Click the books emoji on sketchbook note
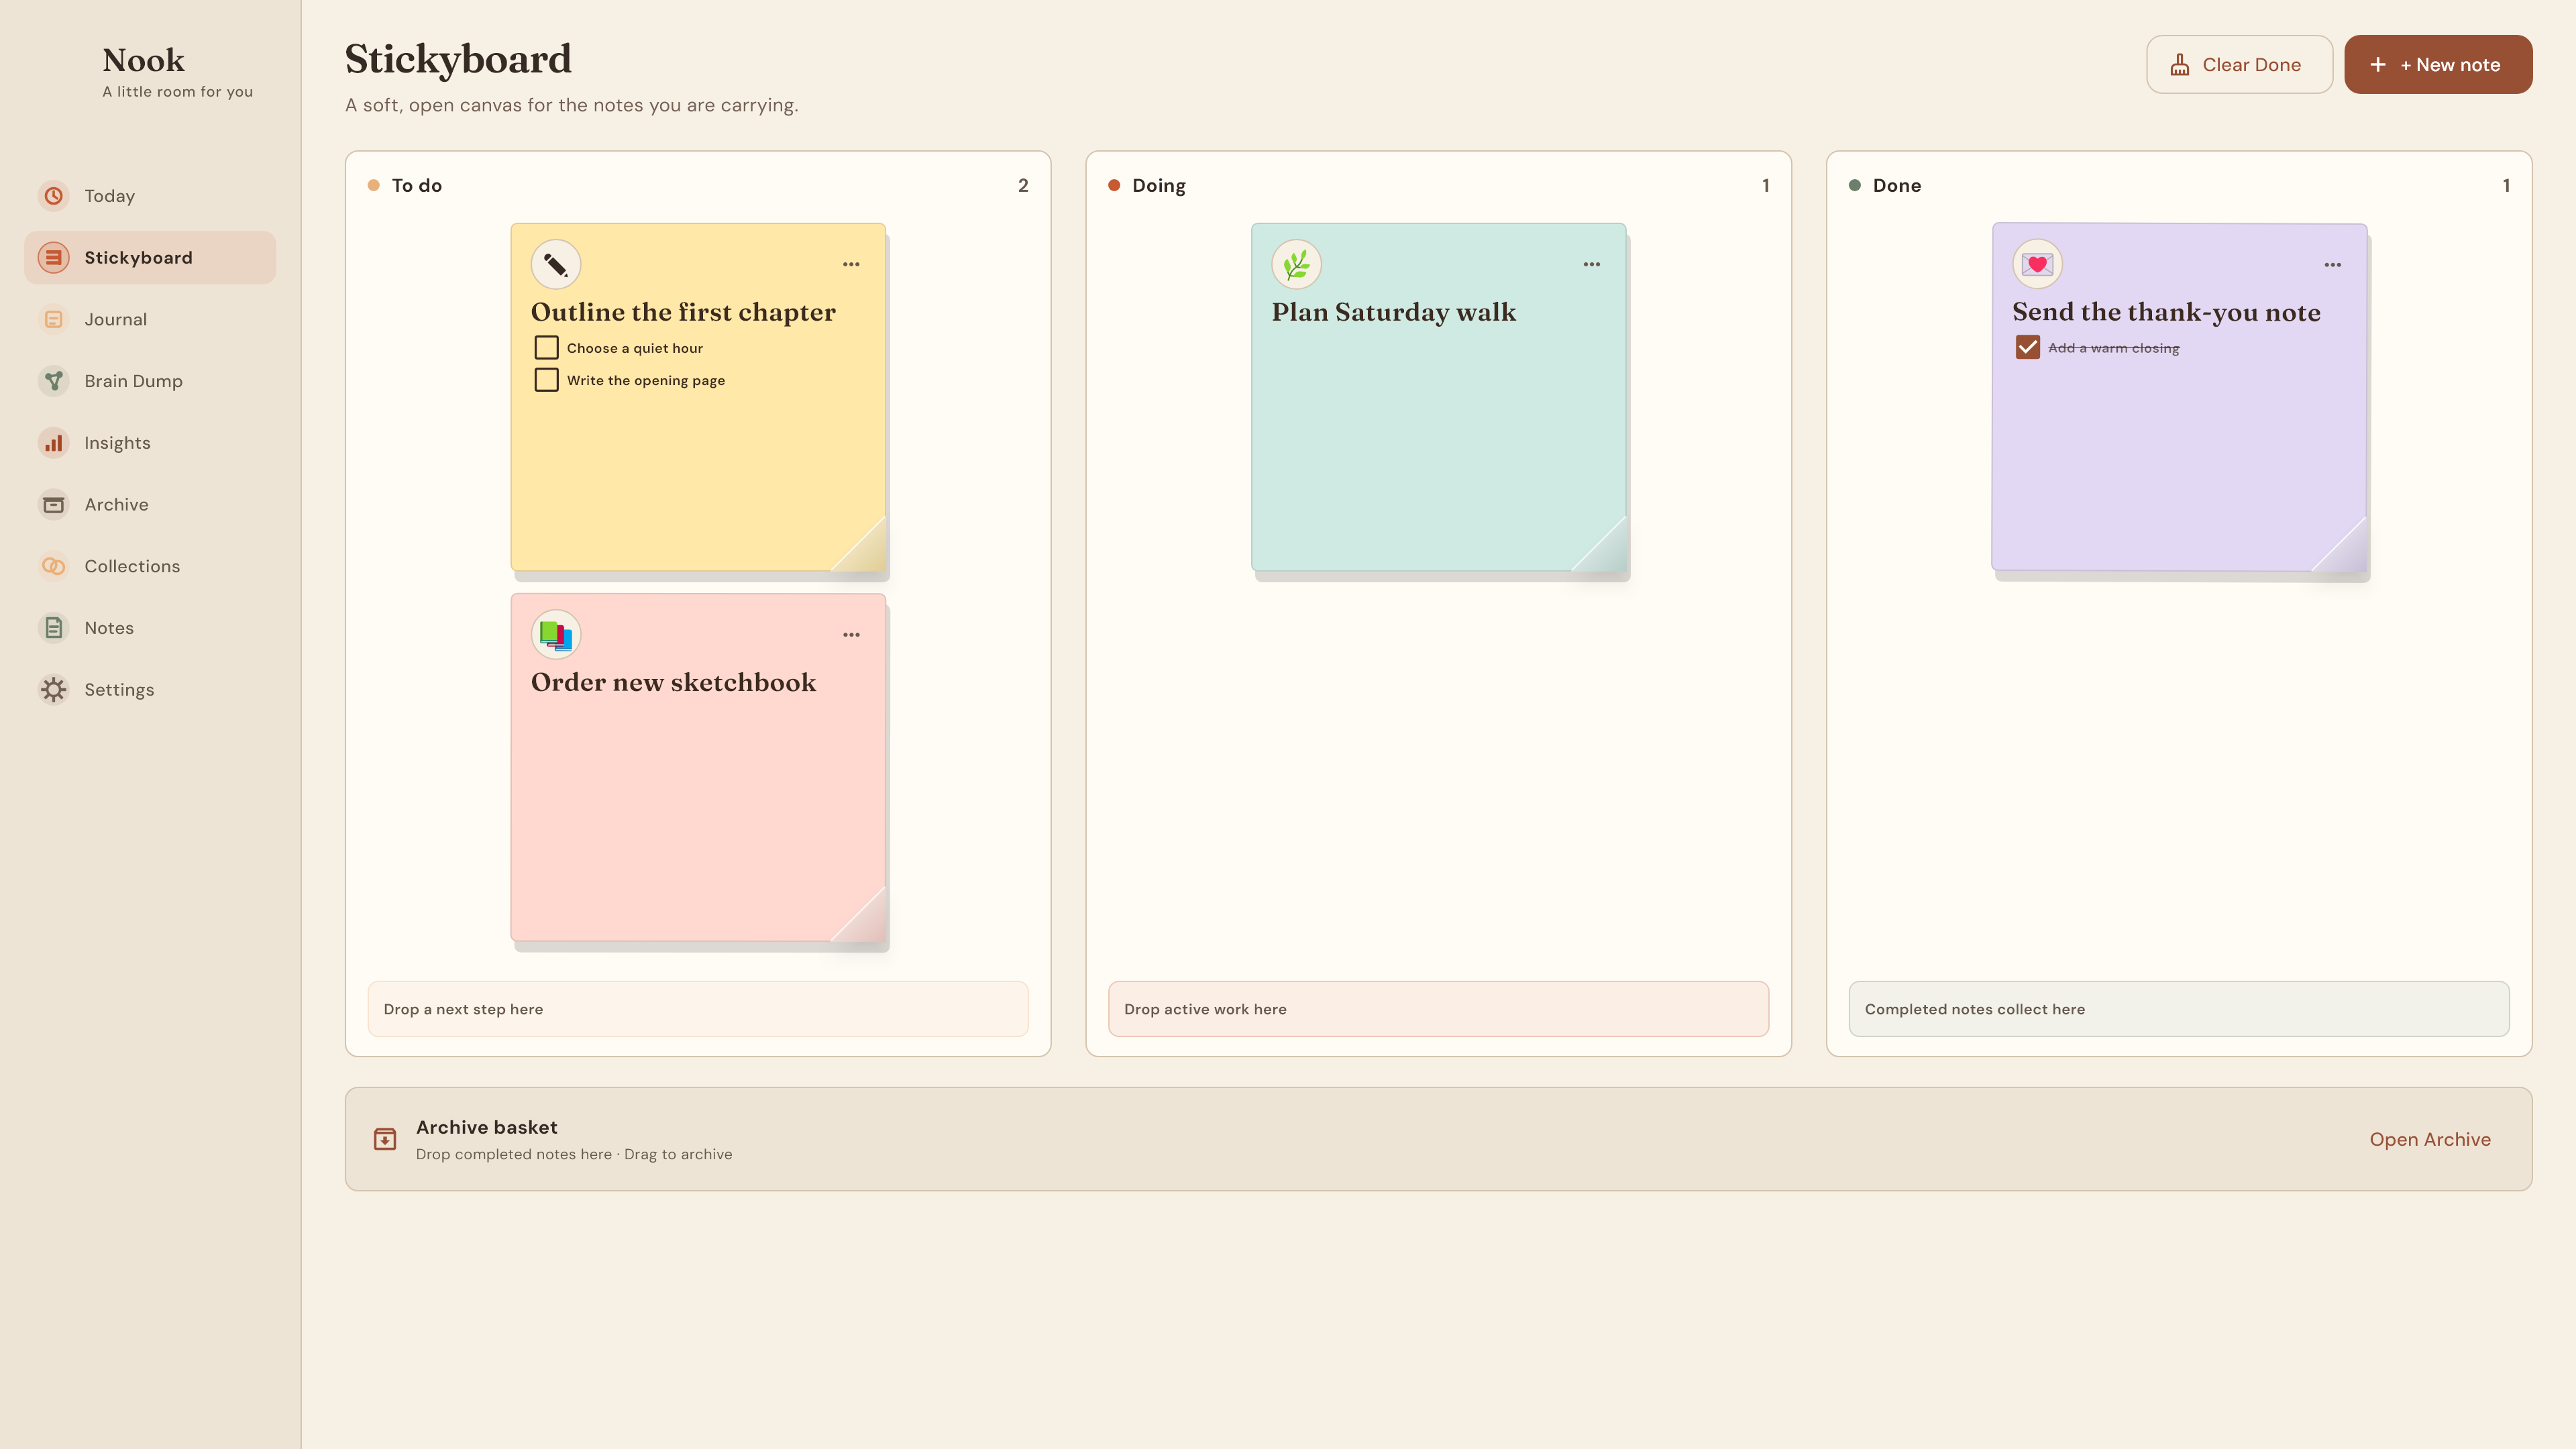Screen dimensions: 2576x1449 pos(556,635)
